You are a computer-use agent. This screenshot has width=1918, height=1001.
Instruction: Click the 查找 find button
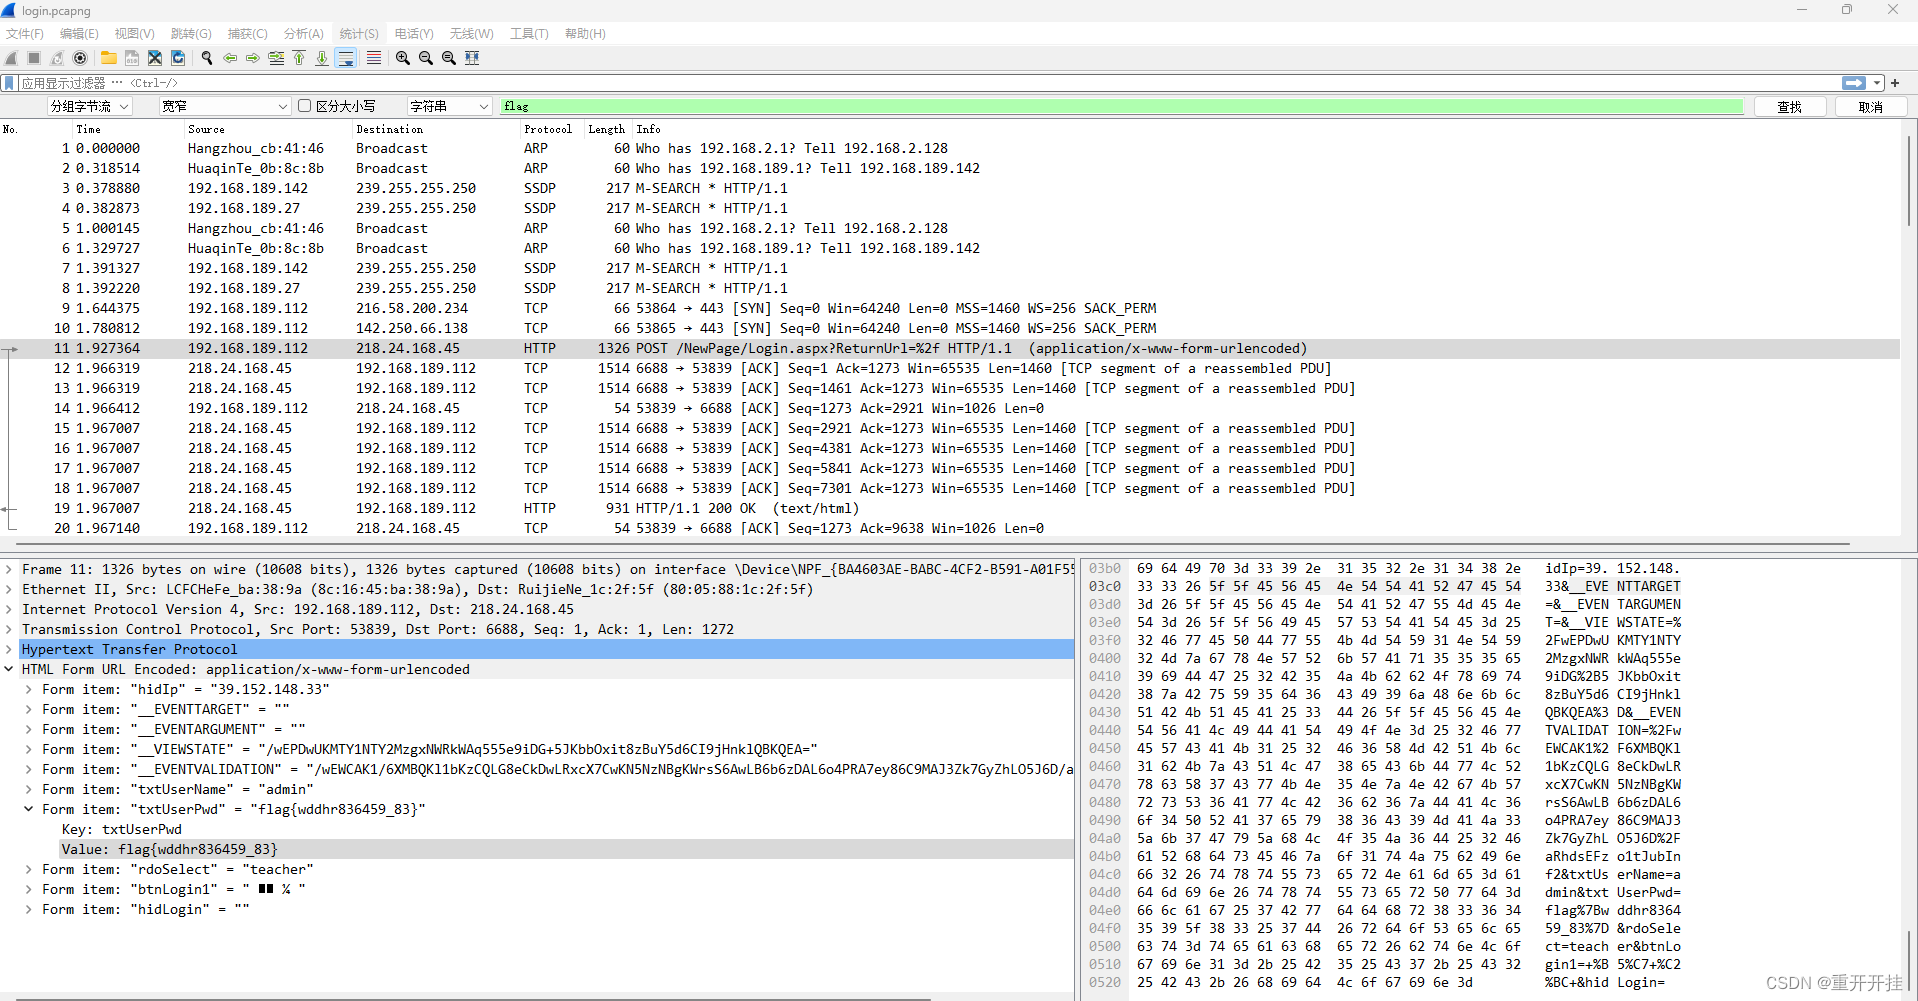[x=1789, y=106]
